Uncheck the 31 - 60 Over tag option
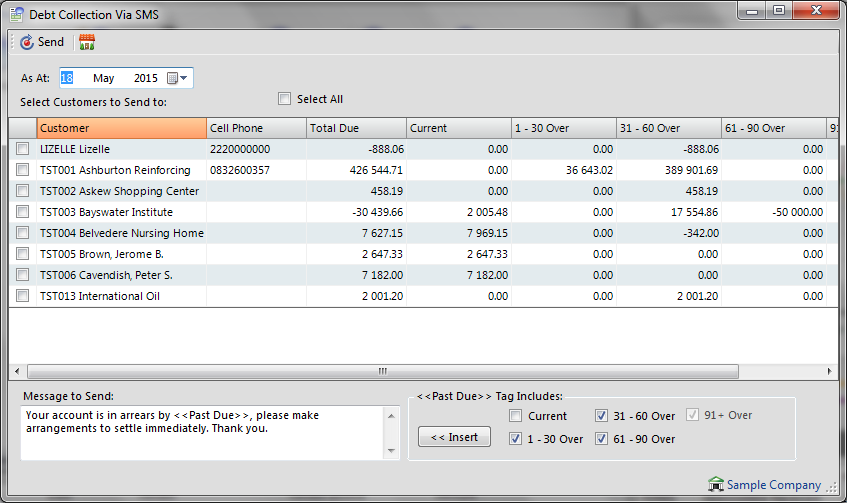847x503 pixels. point(601,416)
